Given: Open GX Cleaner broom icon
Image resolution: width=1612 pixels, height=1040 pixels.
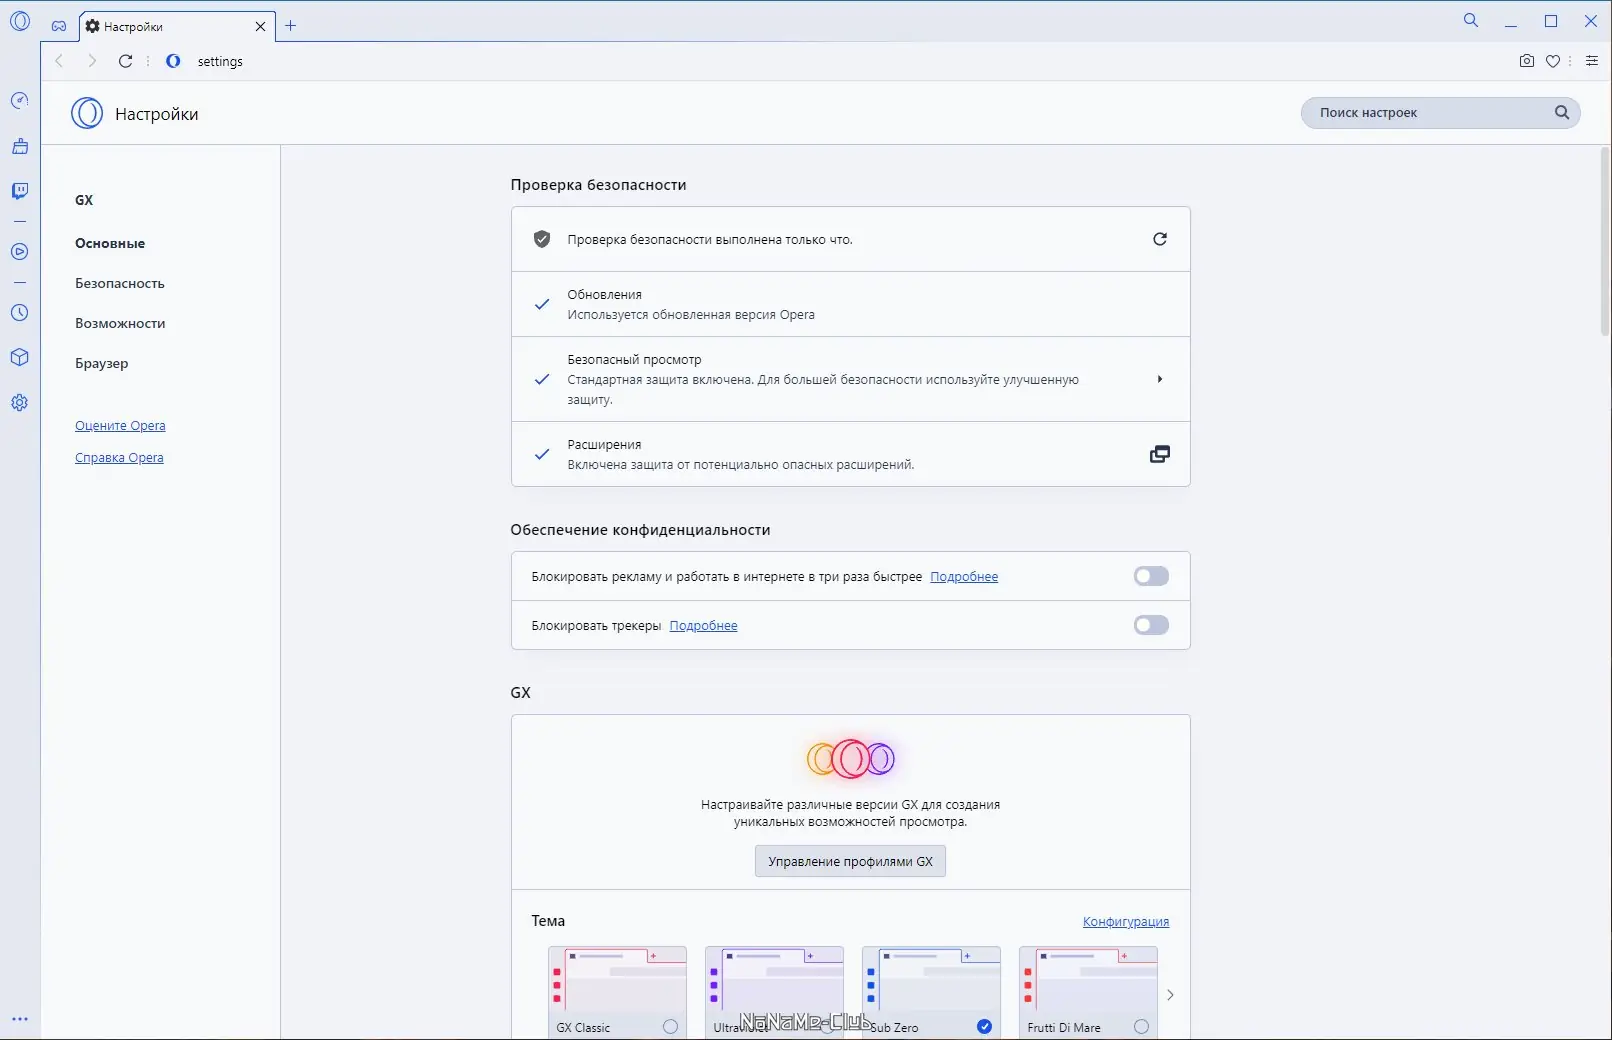Looking at the screenshot, I should (19, 147).
